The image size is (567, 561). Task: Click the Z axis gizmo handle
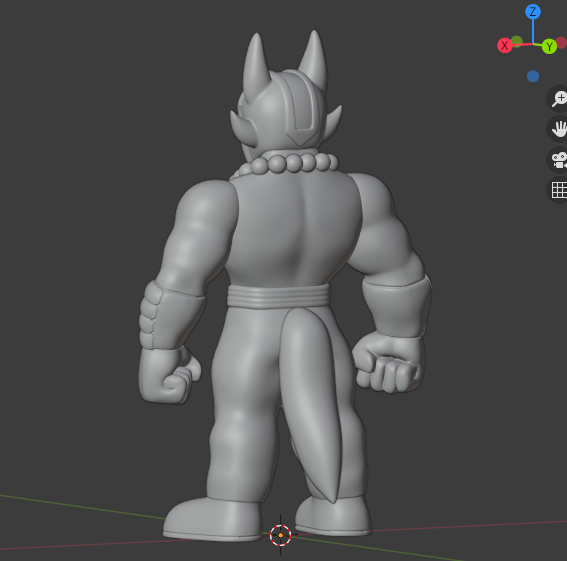click(533, 12)
